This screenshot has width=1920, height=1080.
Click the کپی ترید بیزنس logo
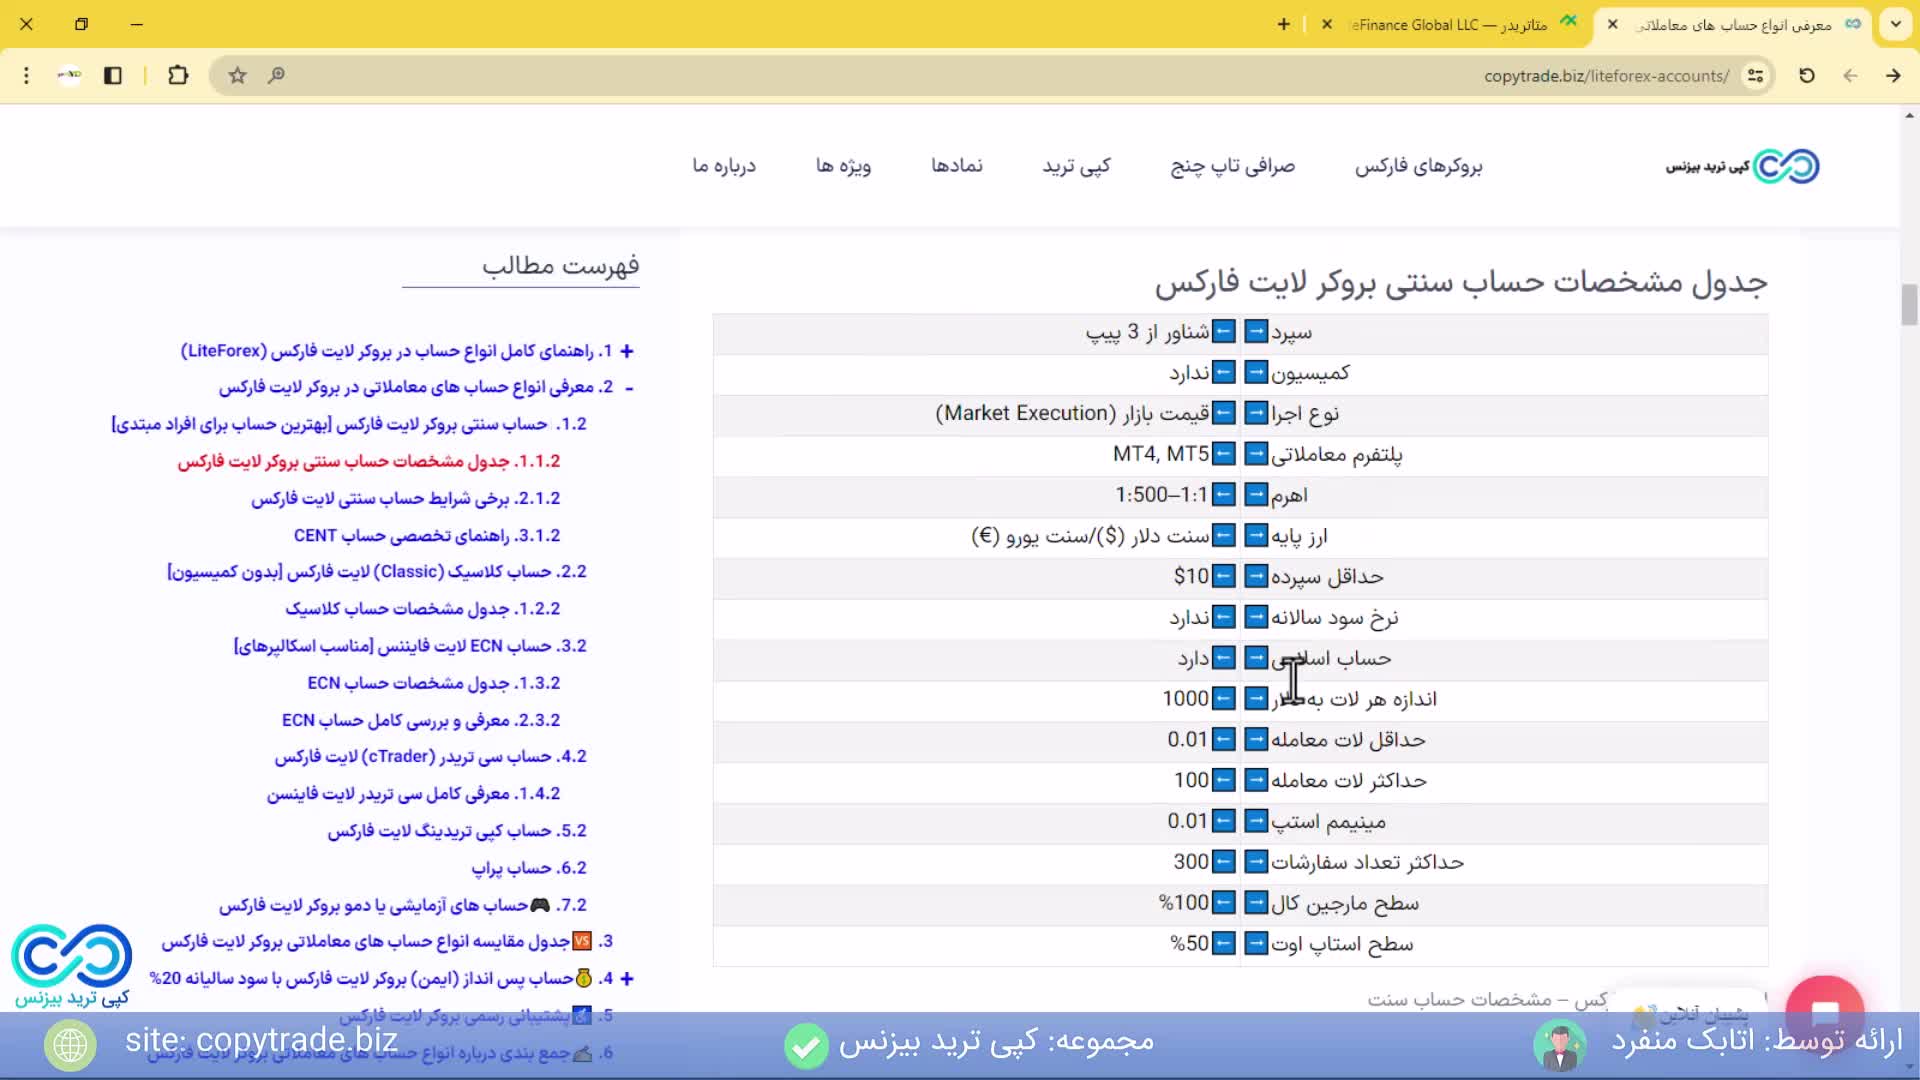[1740, 165]
